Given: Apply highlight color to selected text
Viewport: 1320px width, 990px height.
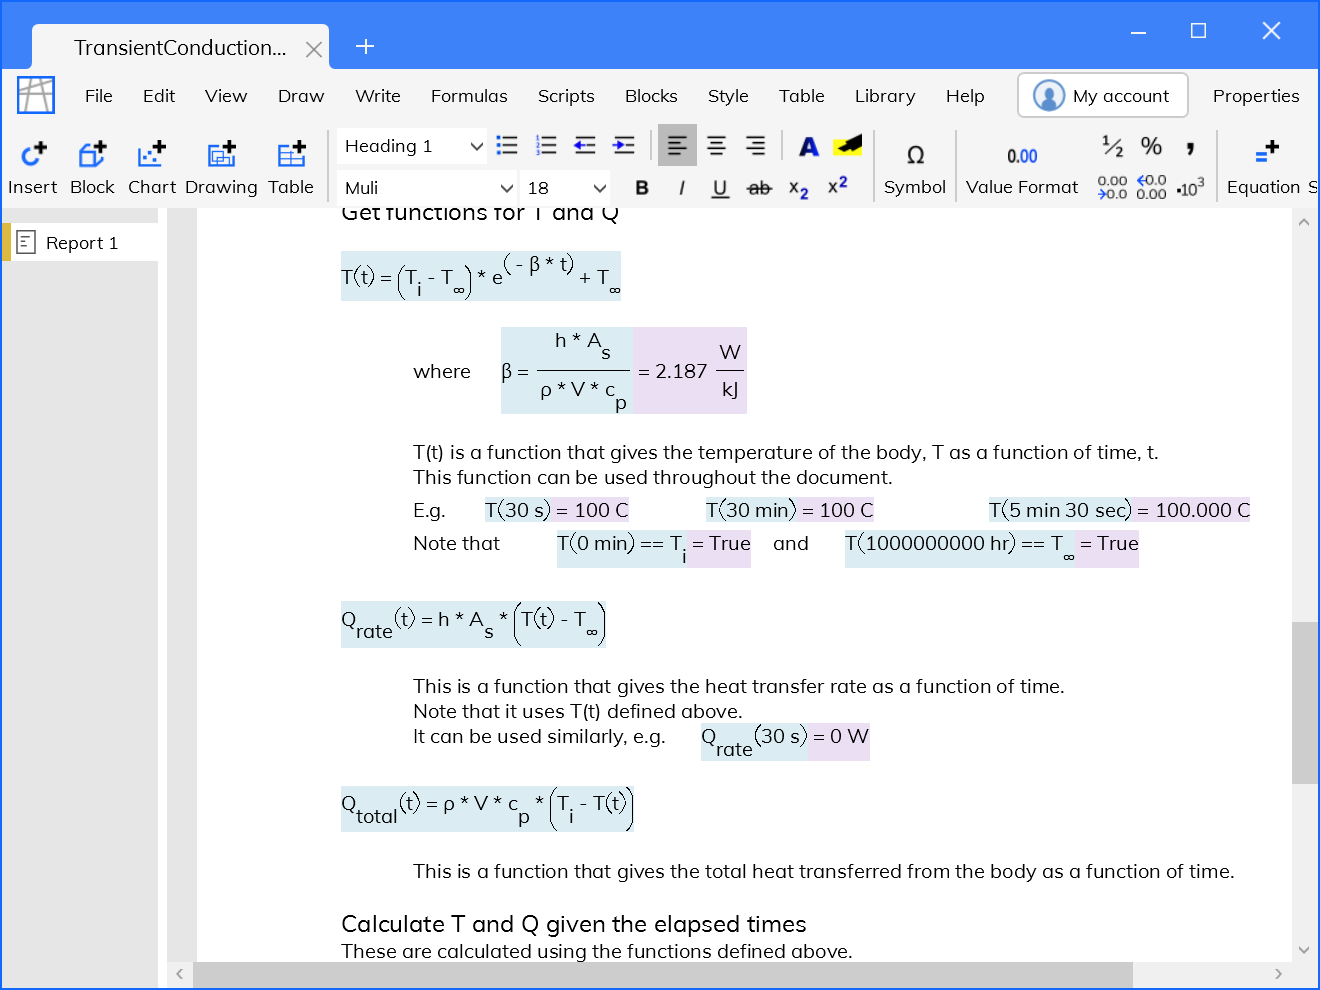Looking at the screenshot, I should 847,146.
